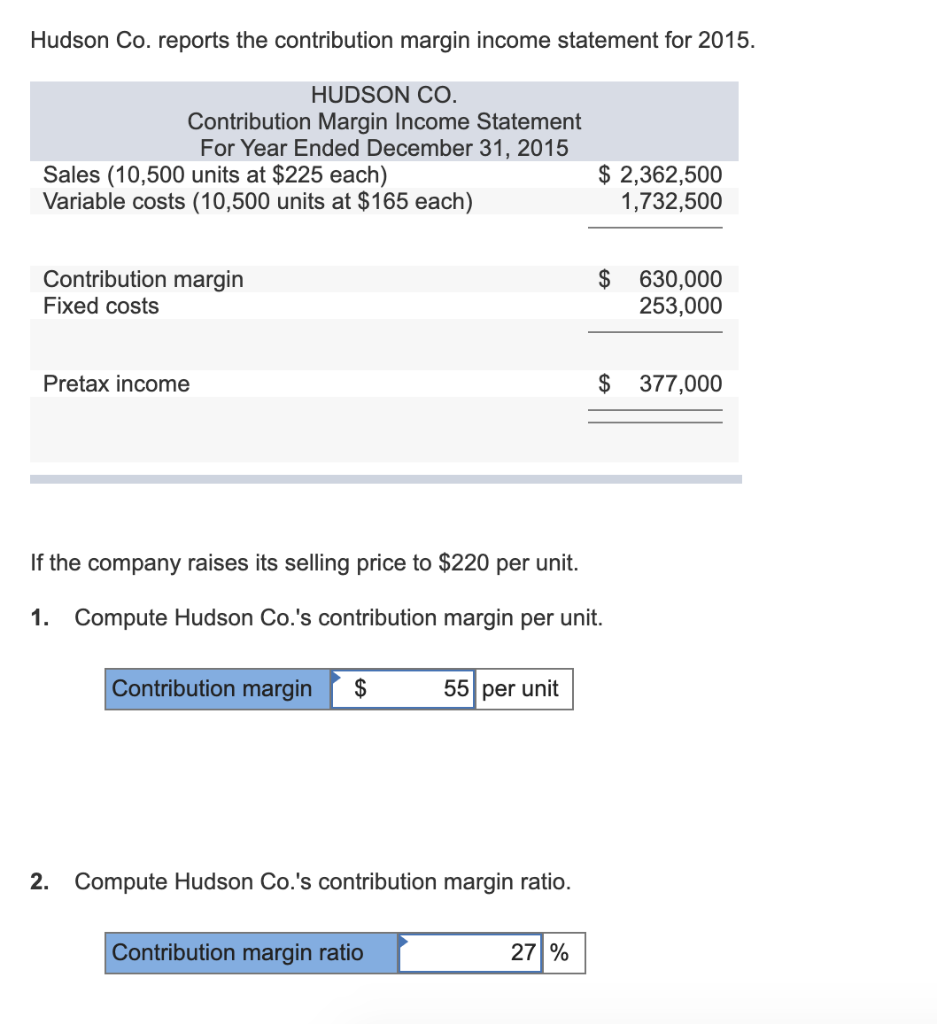The image size is (937, 1024).
Task: Click the dollar sign in contribution margin field
Action: pos(362,689)
